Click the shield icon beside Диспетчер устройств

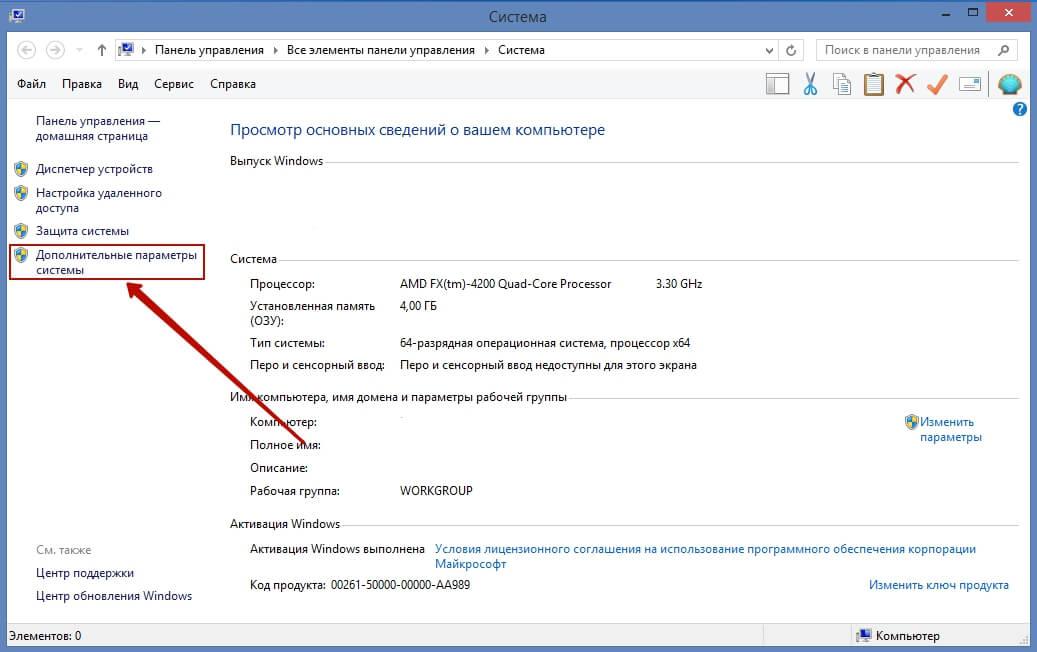21,169
